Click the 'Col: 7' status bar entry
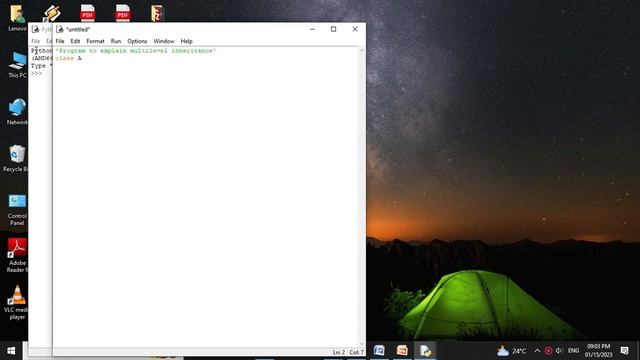The image size is (640, 360). [x=356, y=352]
